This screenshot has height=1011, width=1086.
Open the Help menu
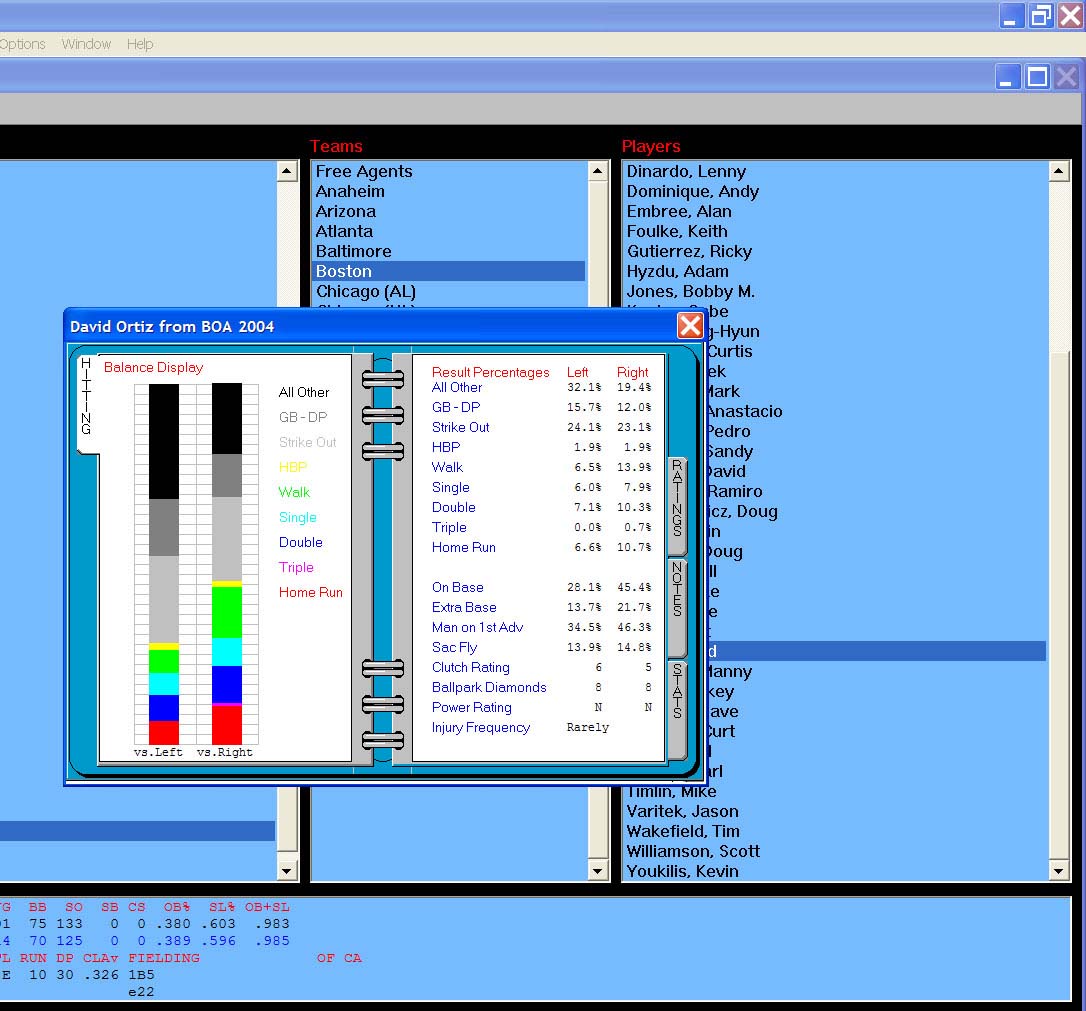click(140, 44)
